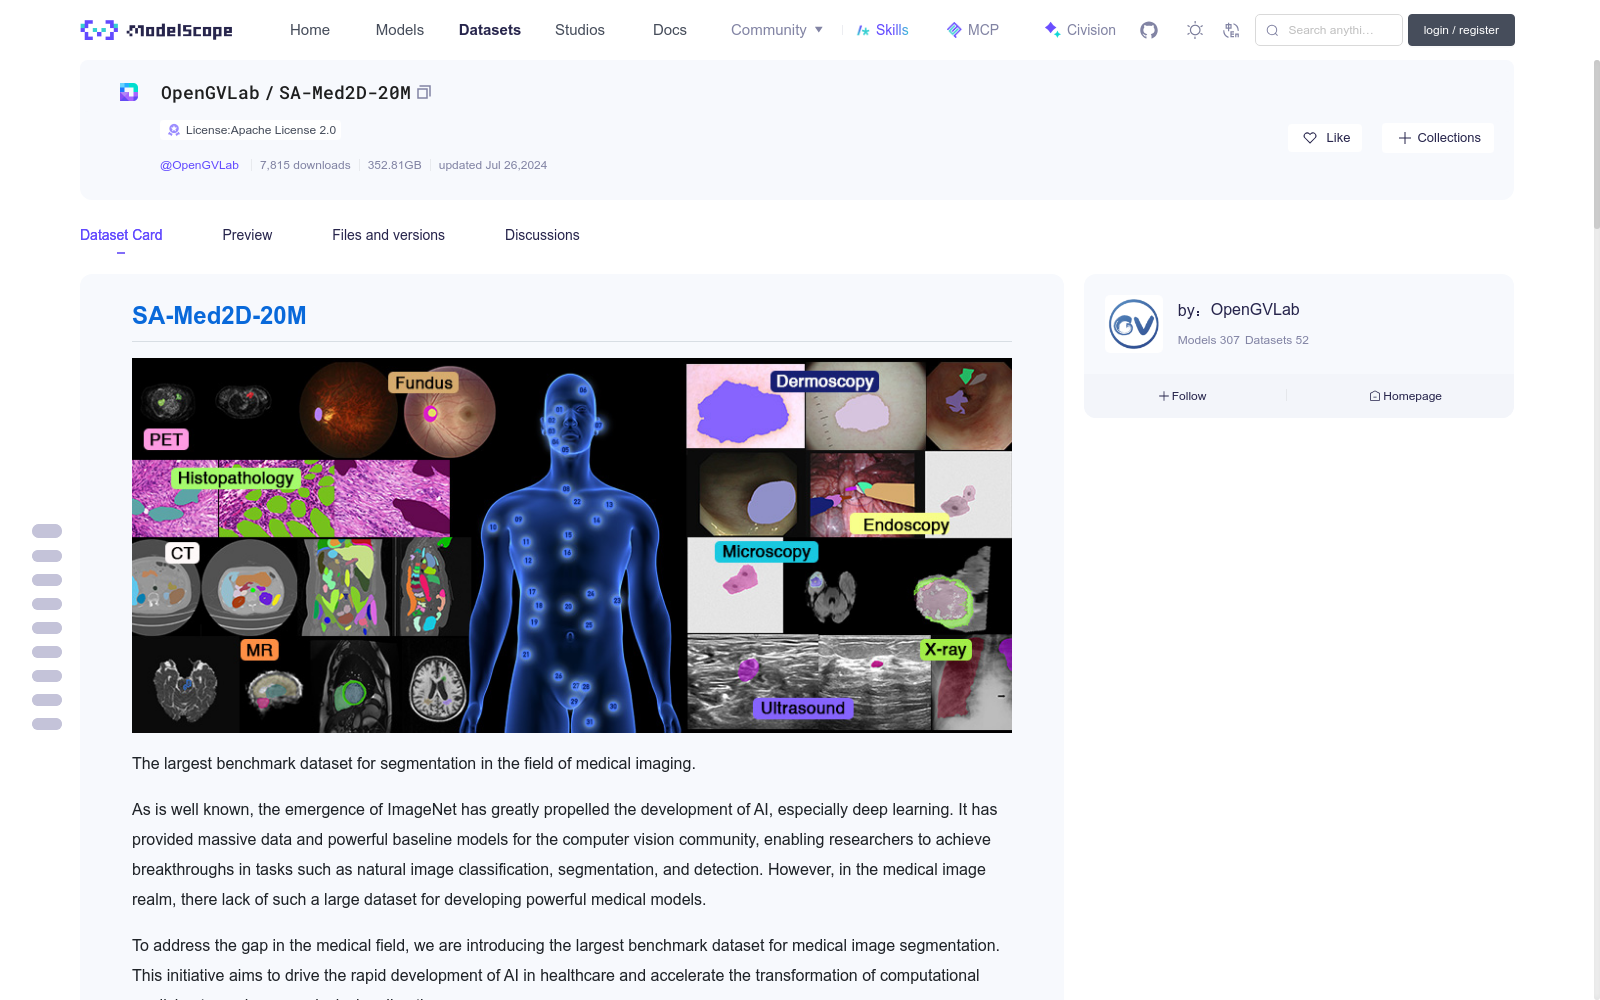The height and width of the screenshot is (1000, 1600).
Task: Click the last outline marker in left rail
Action: [x=47, y=724]
